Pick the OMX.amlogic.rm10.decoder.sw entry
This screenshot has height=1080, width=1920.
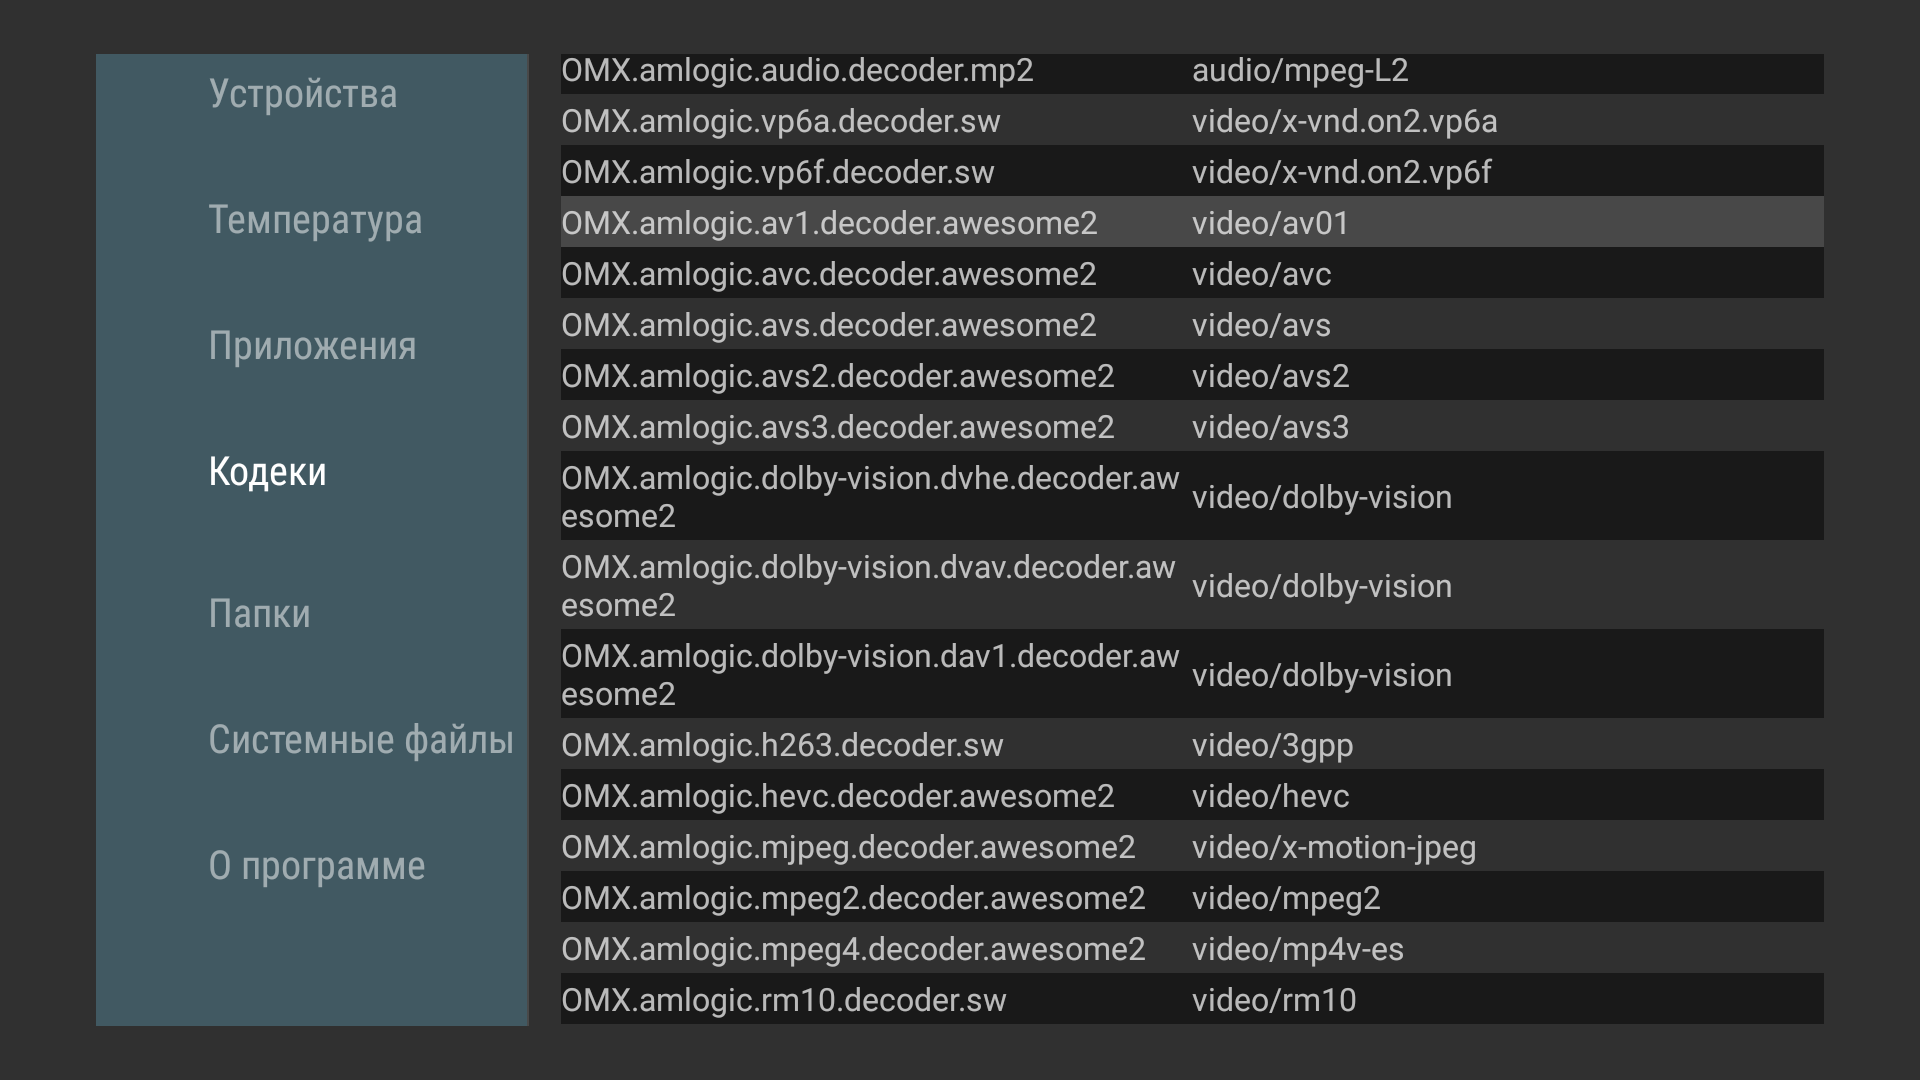[x=1190, y=1000]
